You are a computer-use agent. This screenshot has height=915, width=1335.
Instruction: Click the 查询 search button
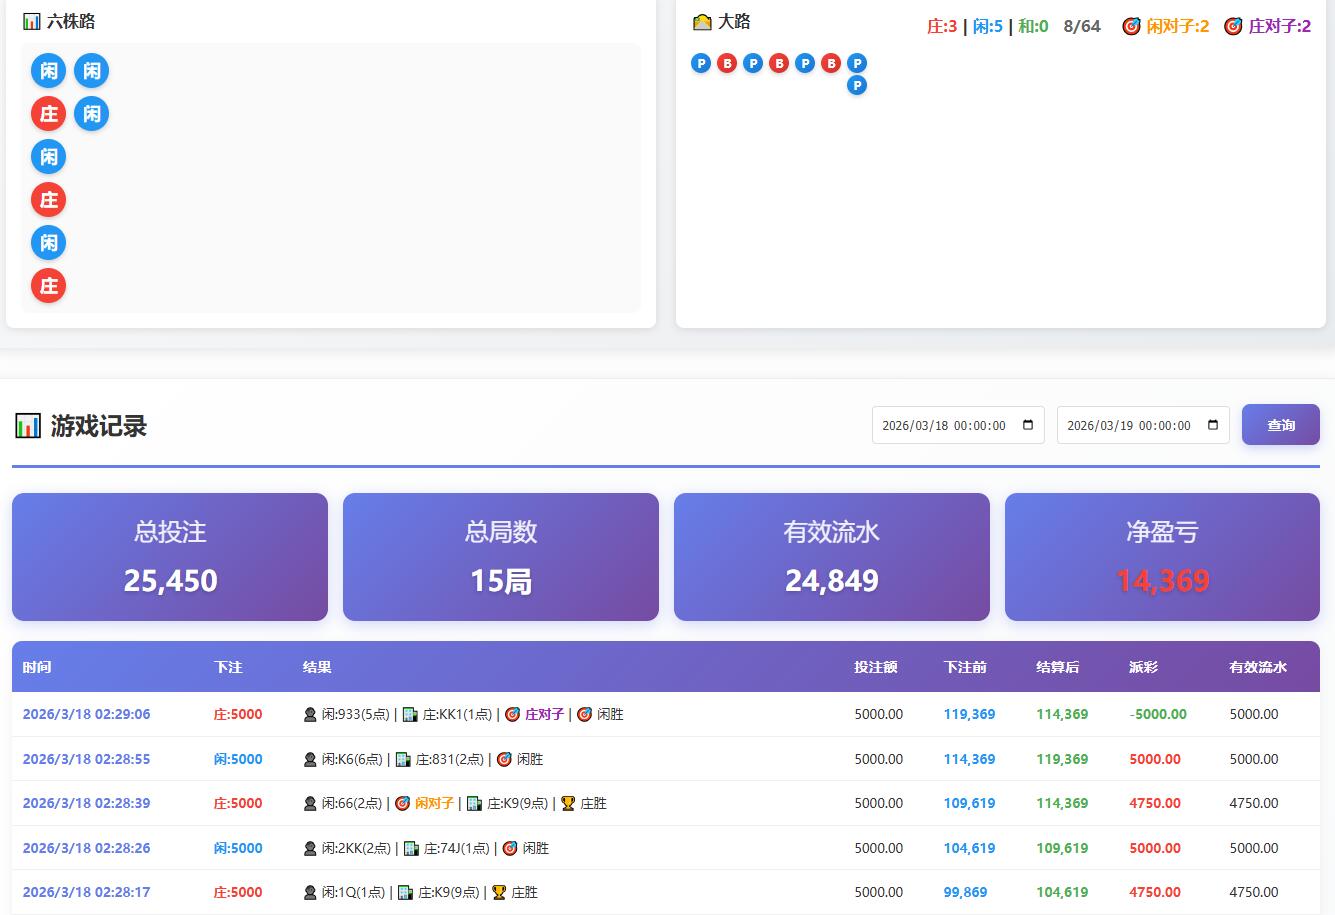pos(1280,425)
